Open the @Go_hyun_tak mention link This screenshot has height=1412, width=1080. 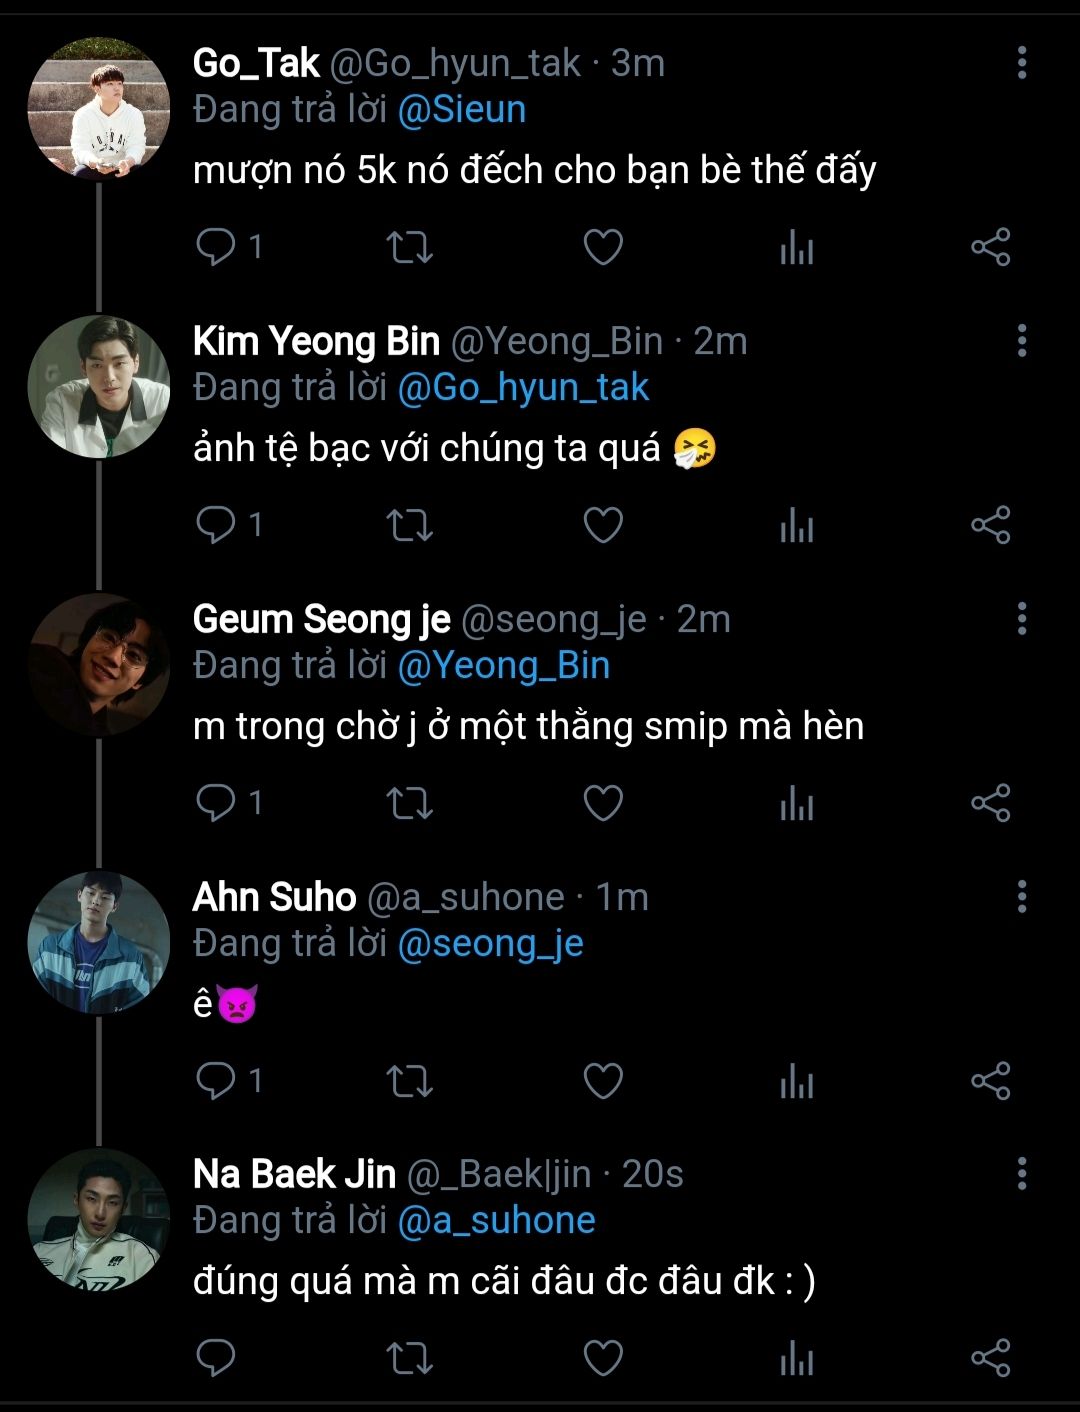[x=523, y=387]
